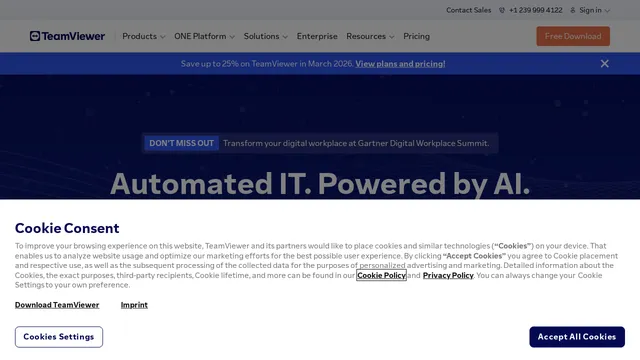
Task: Open the Resources dropdown
Action: point(370,36)
